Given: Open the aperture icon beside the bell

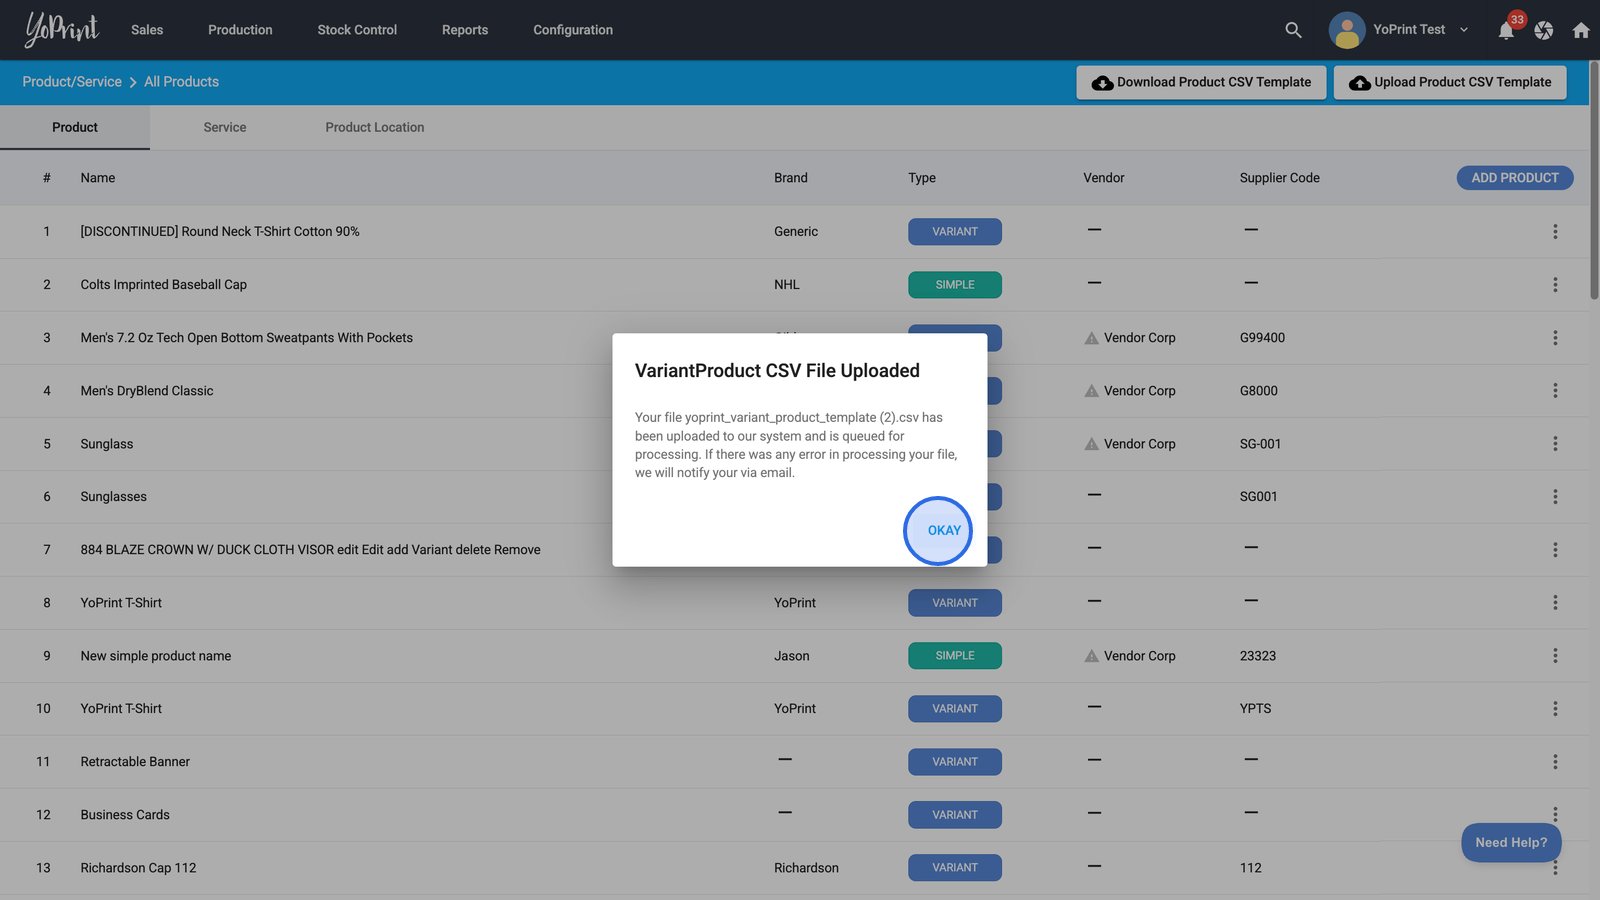Looking at the screenshot, I should (x=1544, y=31).
